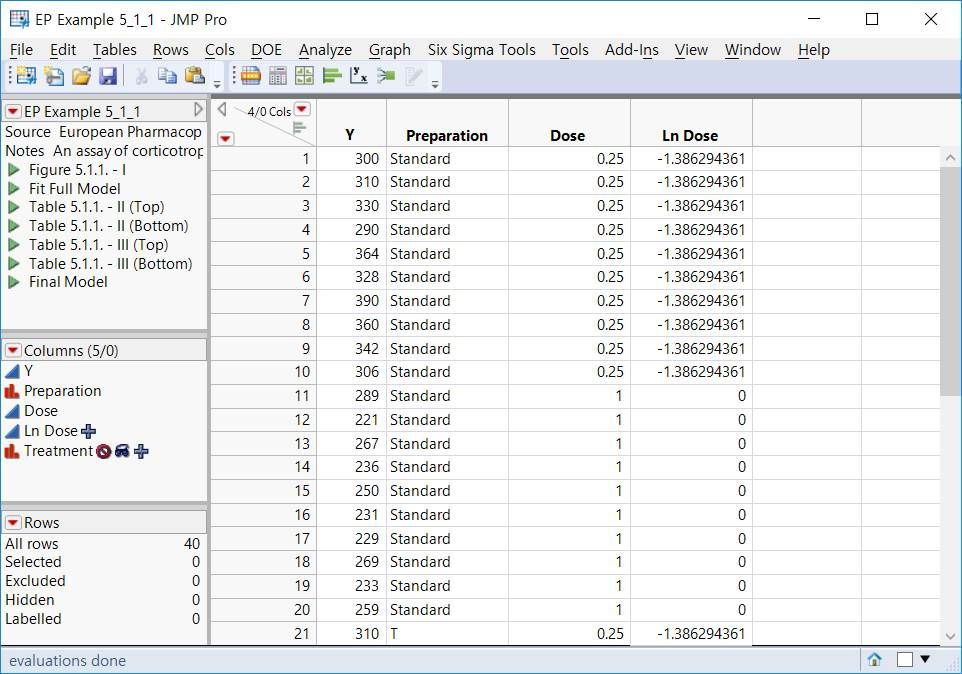The image size is (962, 674).
Task: Open Fit Y by X toolbar icon
Action: (359, 76)
